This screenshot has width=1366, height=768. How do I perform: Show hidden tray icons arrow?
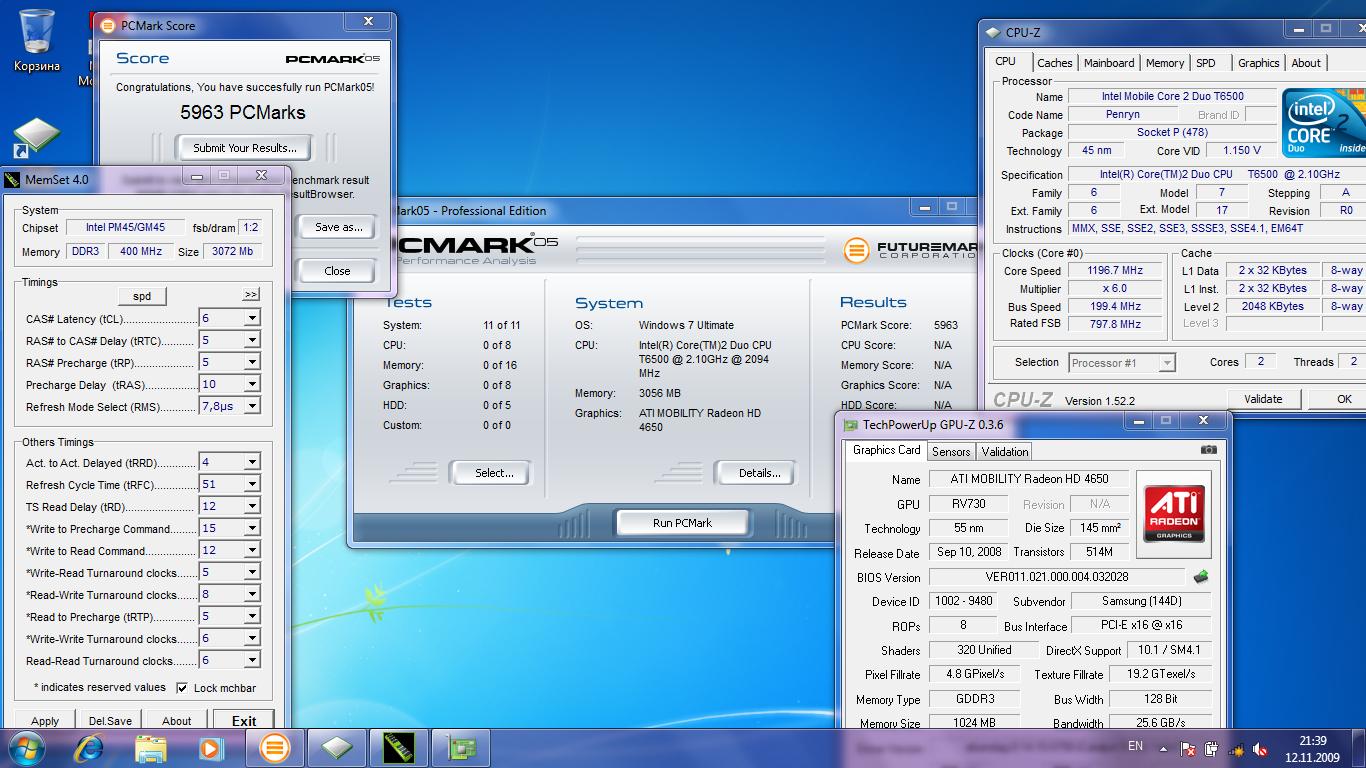(1165, 747)
